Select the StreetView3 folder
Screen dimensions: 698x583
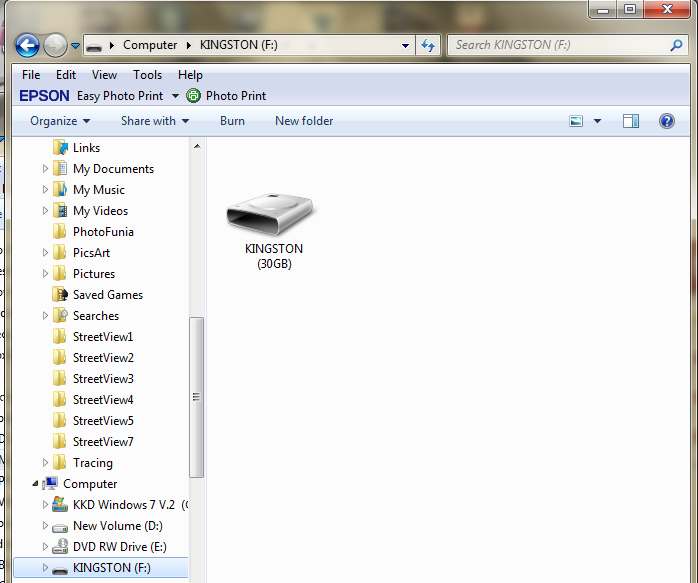(x=103, y=379)
